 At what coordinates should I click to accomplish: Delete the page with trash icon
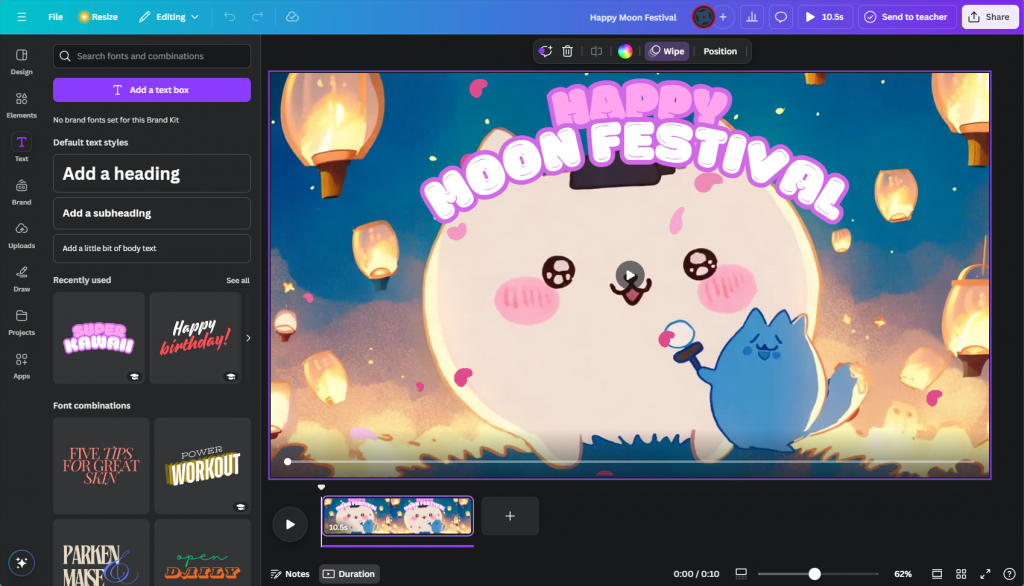(x=568, y=51)
